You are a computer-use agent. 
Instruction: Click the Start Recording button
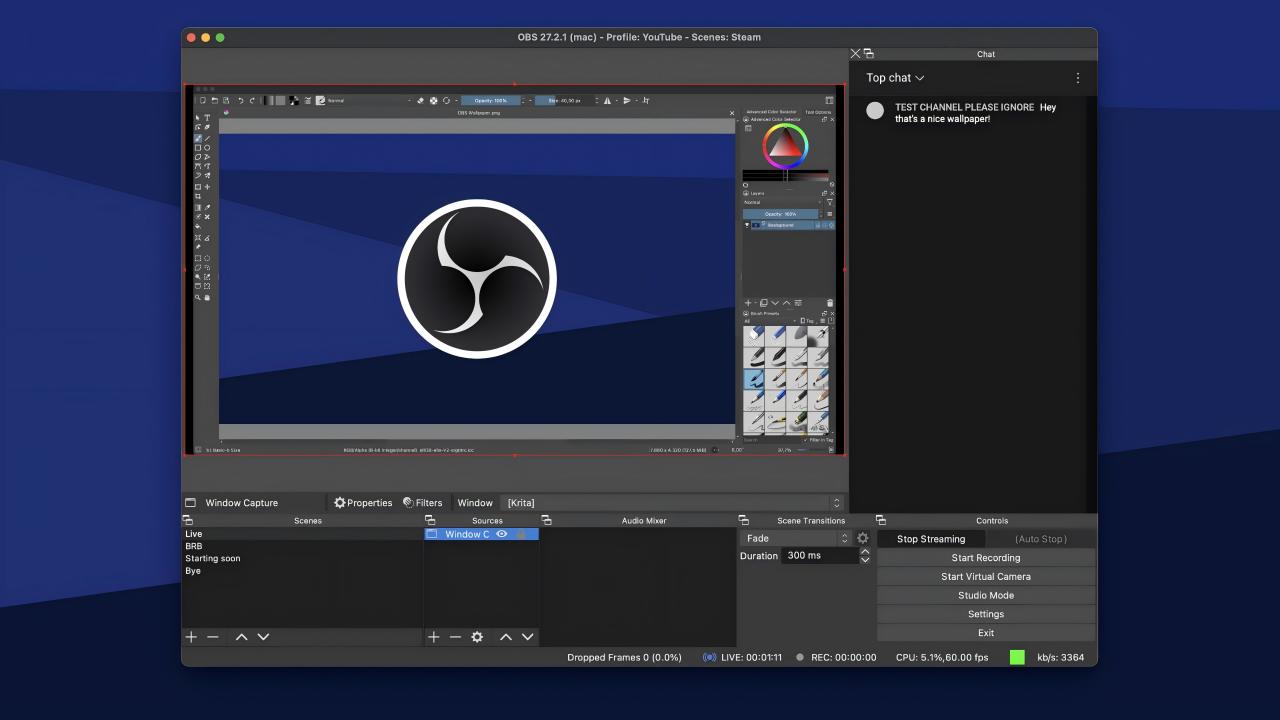[x=986, y=558]
